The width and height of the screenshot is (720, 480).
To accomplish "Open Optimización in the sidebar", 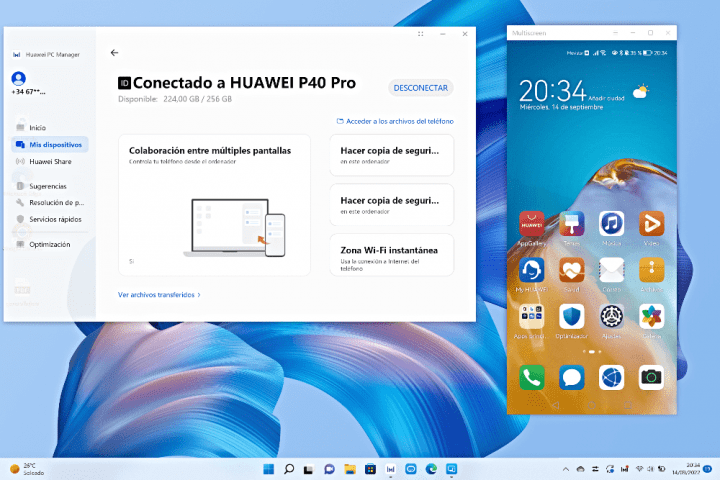I will click(50, 244).
